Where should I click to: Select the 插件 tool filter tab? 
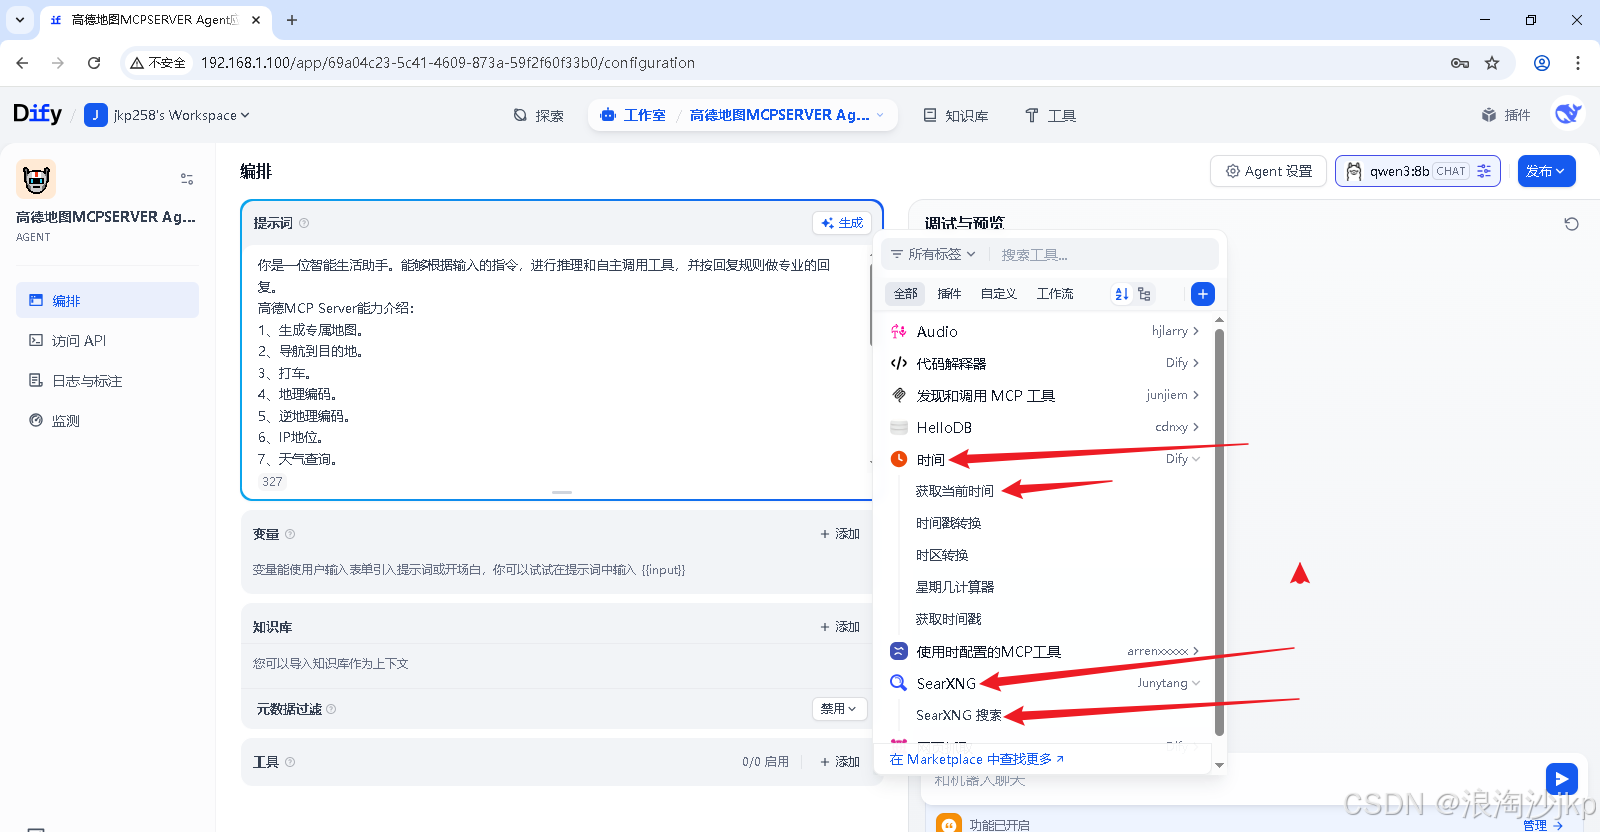click(x=949, y=293)
